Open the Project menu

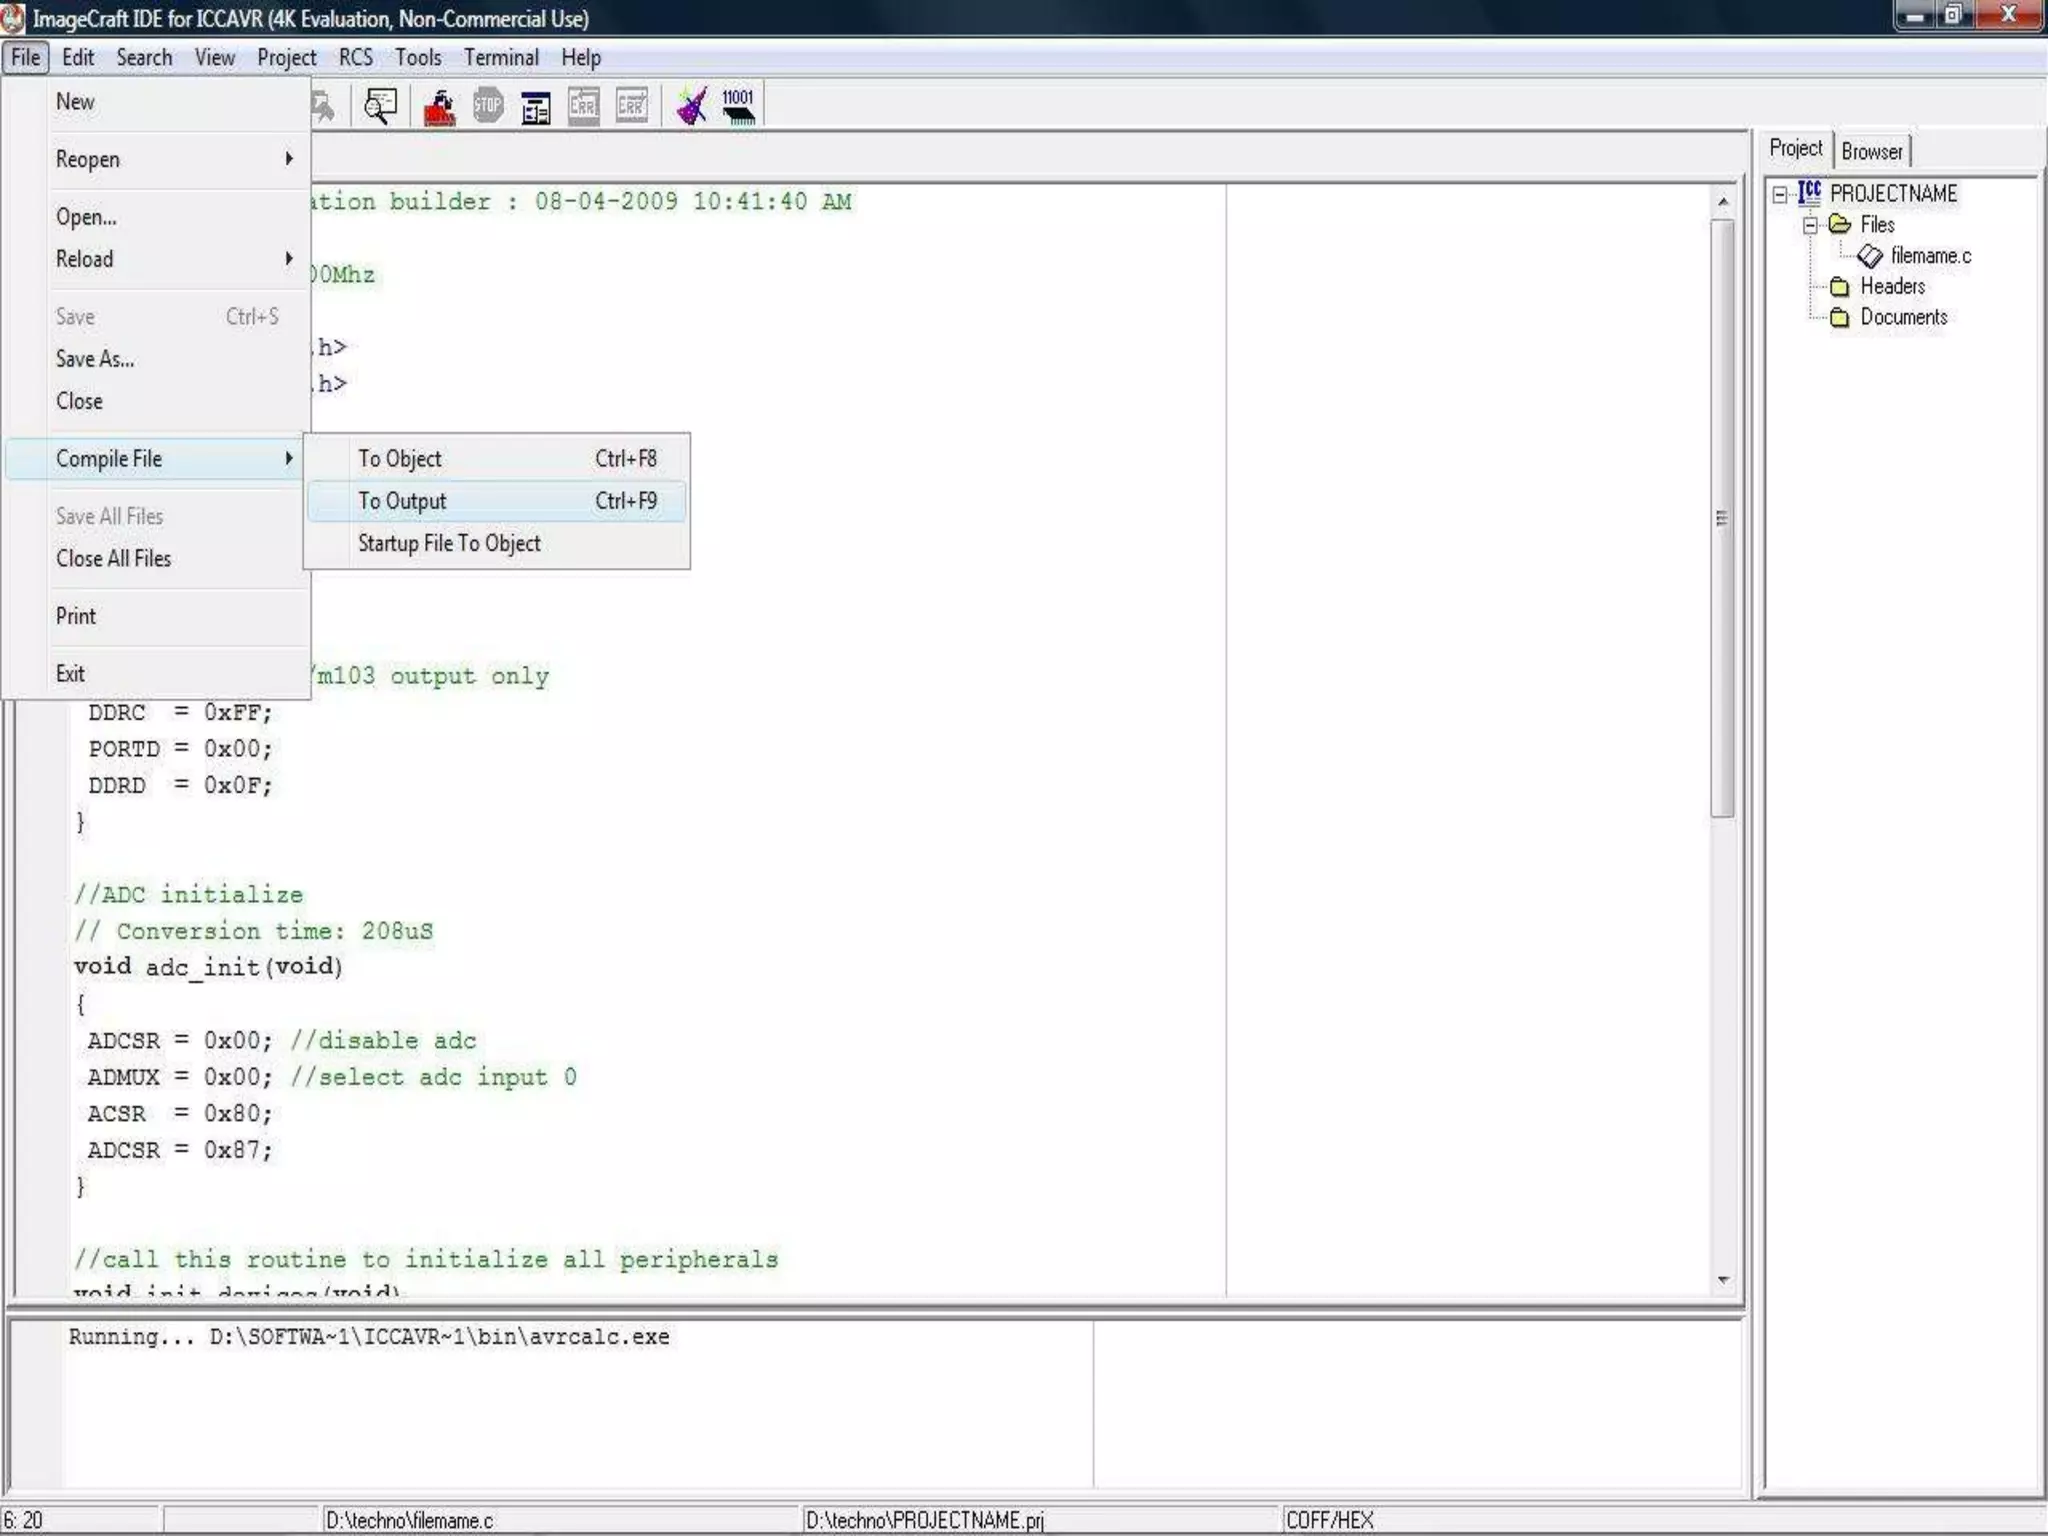(x=287, y=57)
